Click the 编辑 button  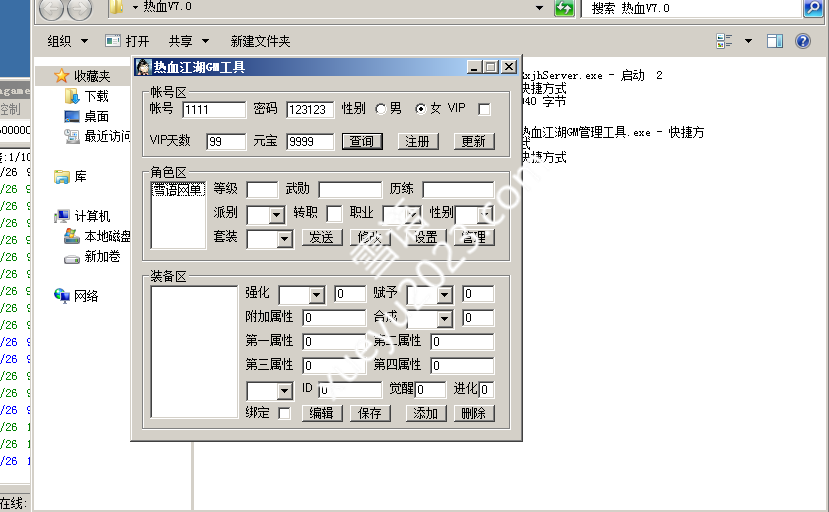(x=322, y=413)
